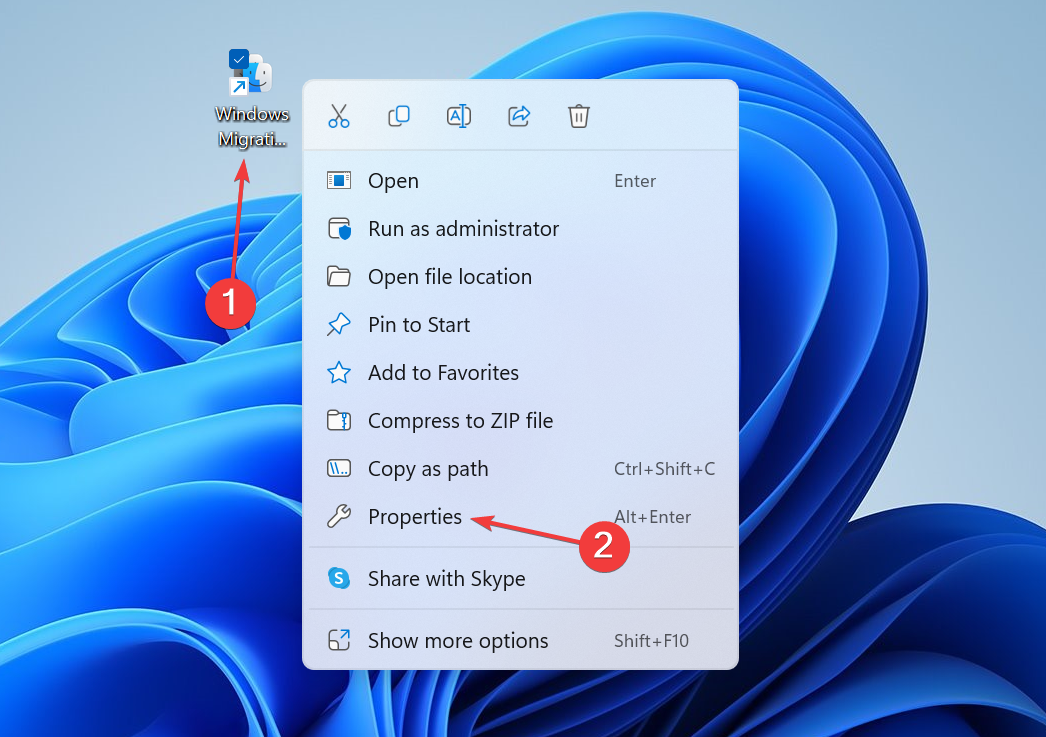Screen dimensions: 1046x737
Task: Select the Windows Migration shortcut icon
Action: click(x=251, y=74)
